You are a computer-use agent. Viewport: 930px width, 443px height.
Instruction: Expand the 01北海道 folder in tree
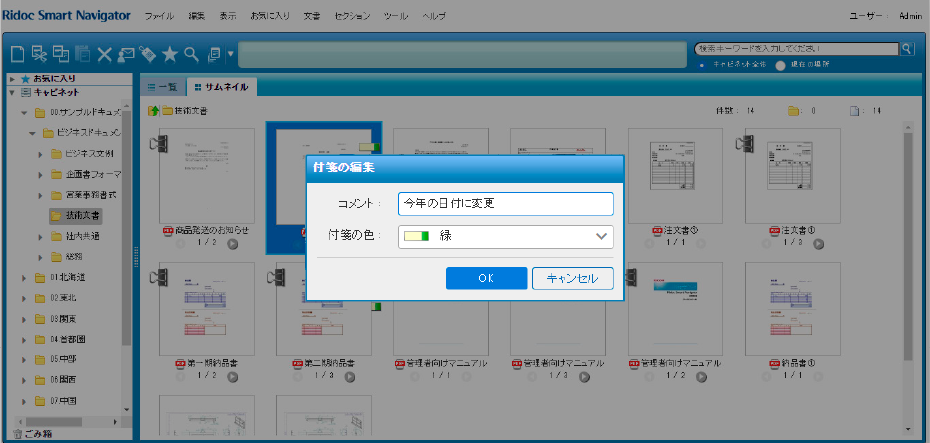click(26, 277)
